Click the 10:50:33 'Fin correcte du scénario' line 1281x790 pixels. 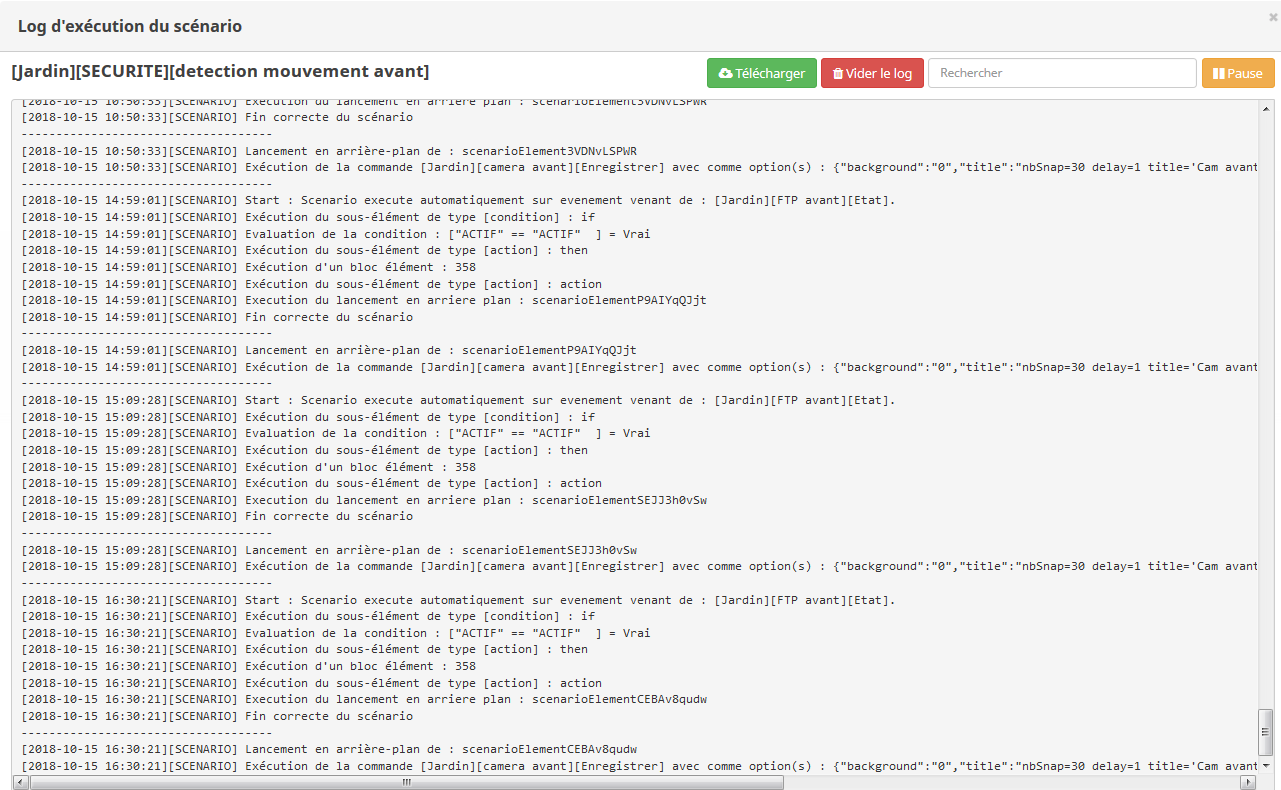[217, 117]
